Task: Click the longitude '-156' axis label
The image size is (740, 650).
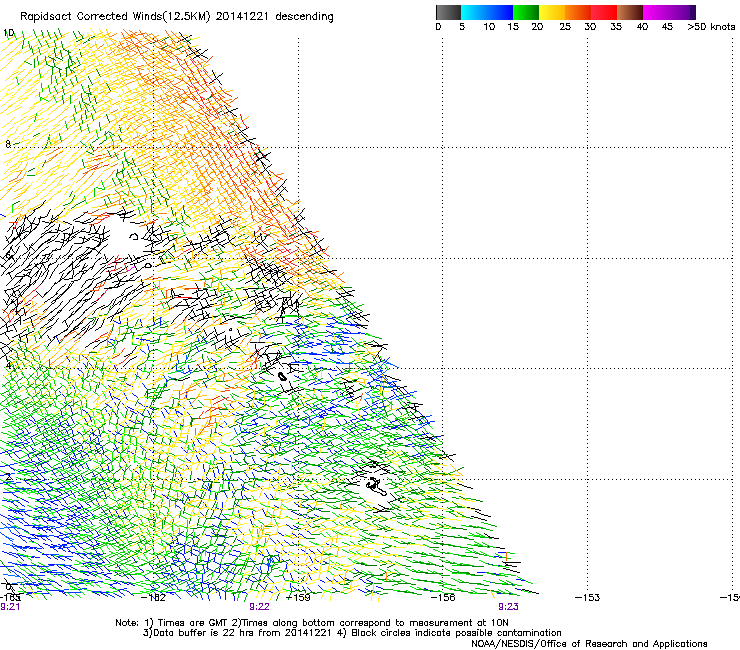Action: point(443,598)
